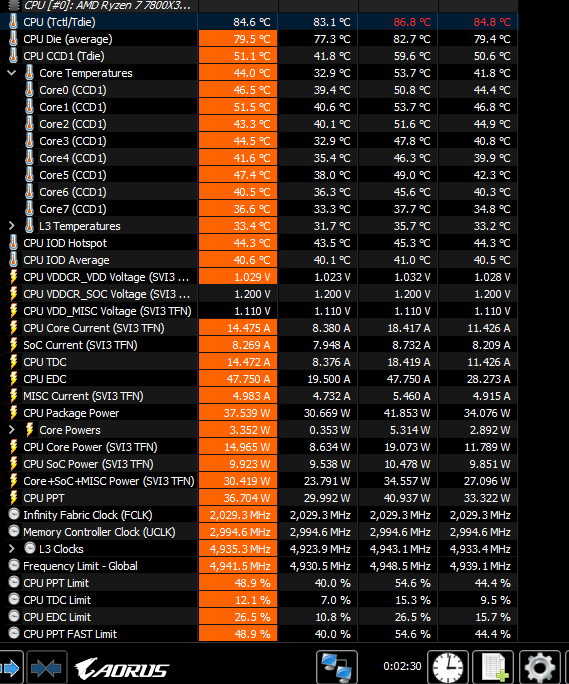This screenshot has height=684, width=569.
Task: Click the AORUS logo in toolbar
Action: [x=122, y=668]
